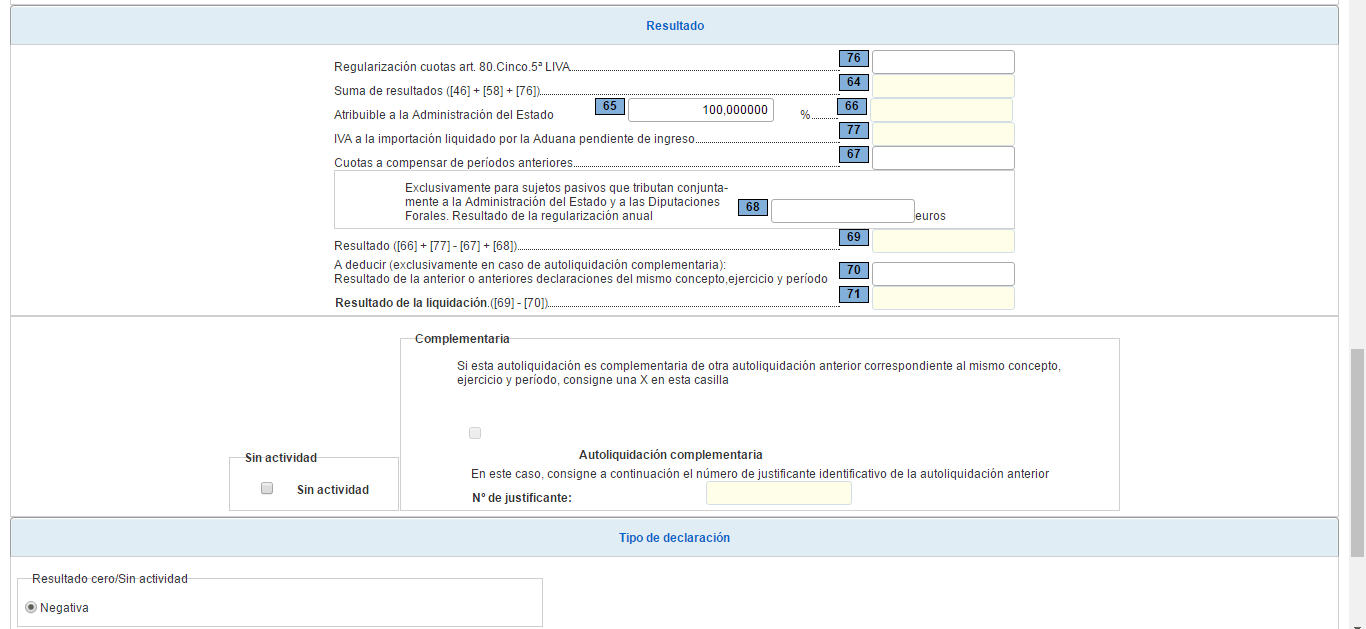Select the Negativa radio button
The height and width of the screenshot is (629, 1366).
[31, 607]
